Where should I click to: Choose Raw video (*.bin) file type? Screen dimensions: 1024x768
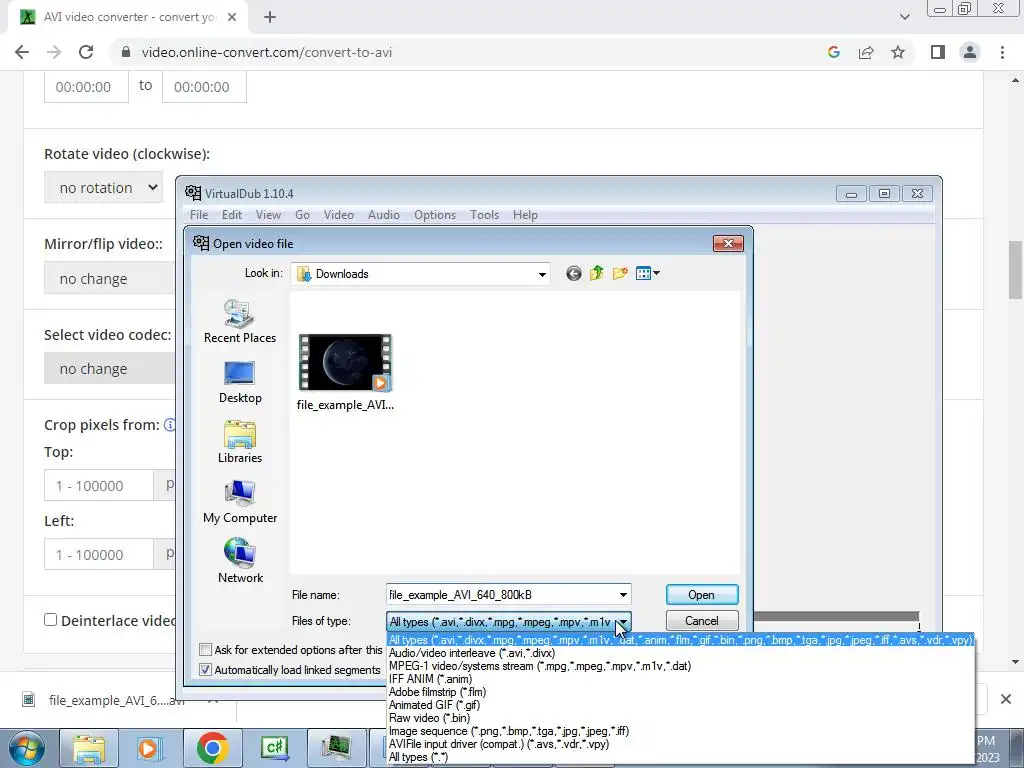click(x=680, y=718)
